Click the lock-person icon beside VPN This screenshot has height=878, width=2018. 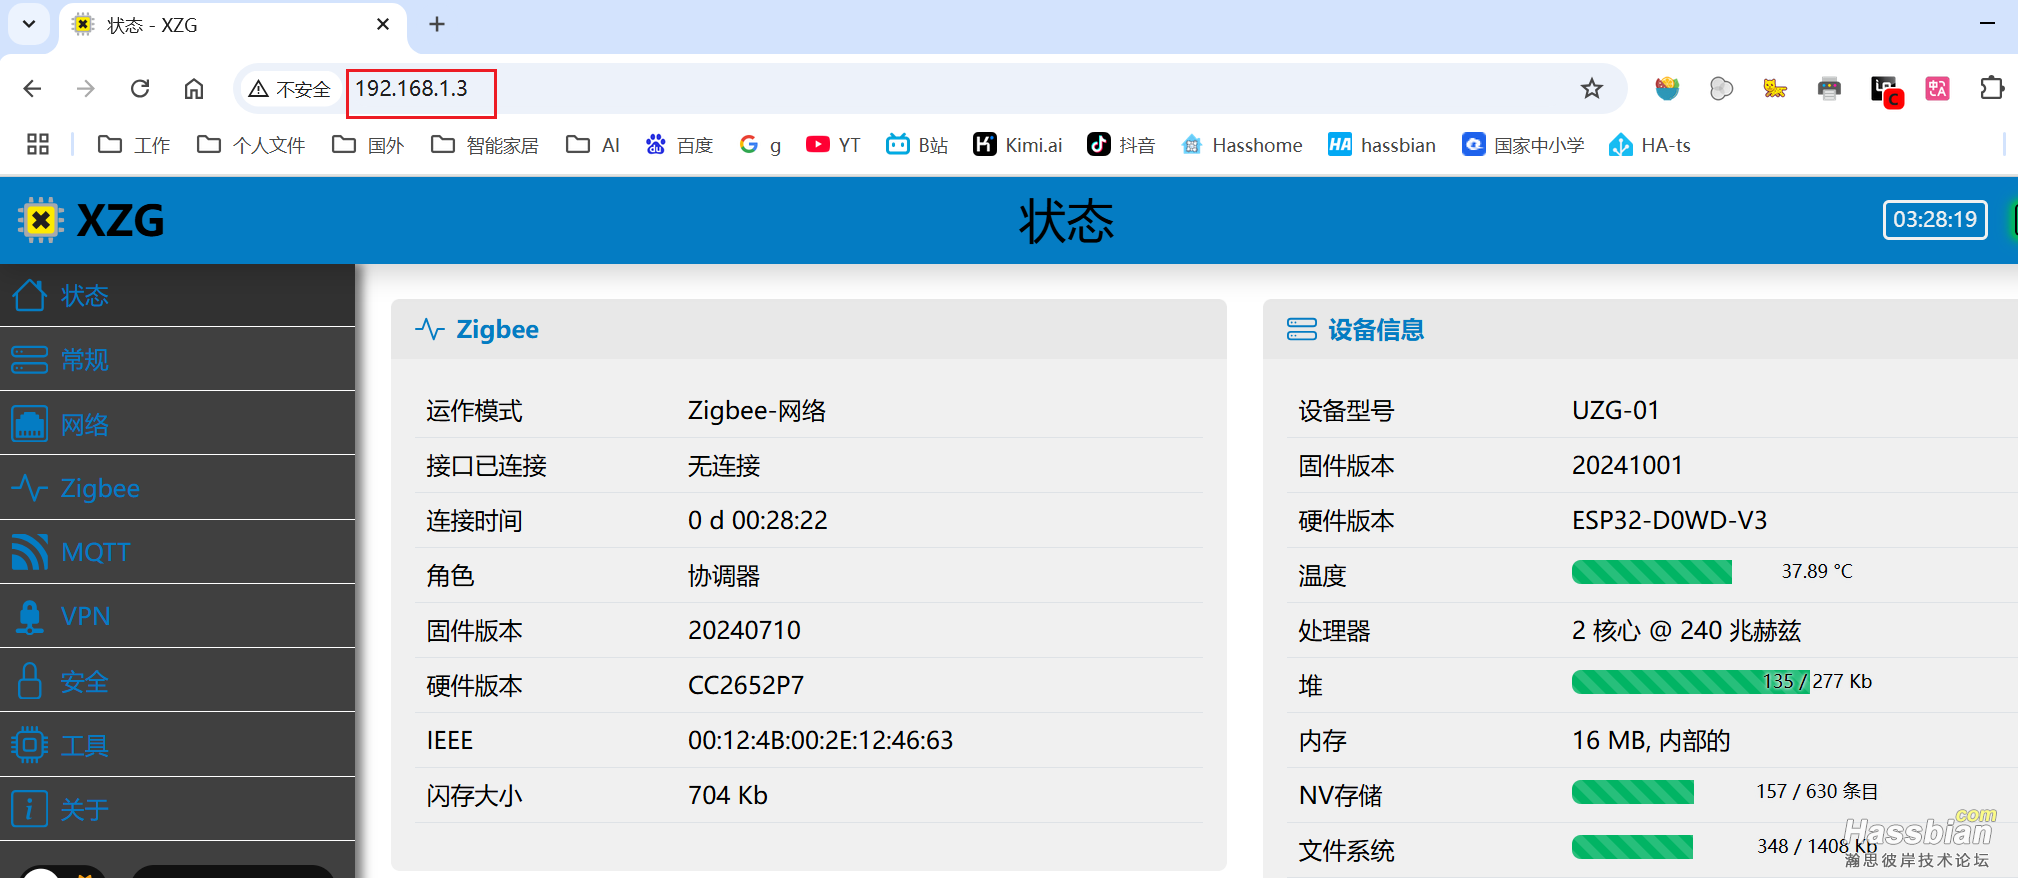point(29,616)
